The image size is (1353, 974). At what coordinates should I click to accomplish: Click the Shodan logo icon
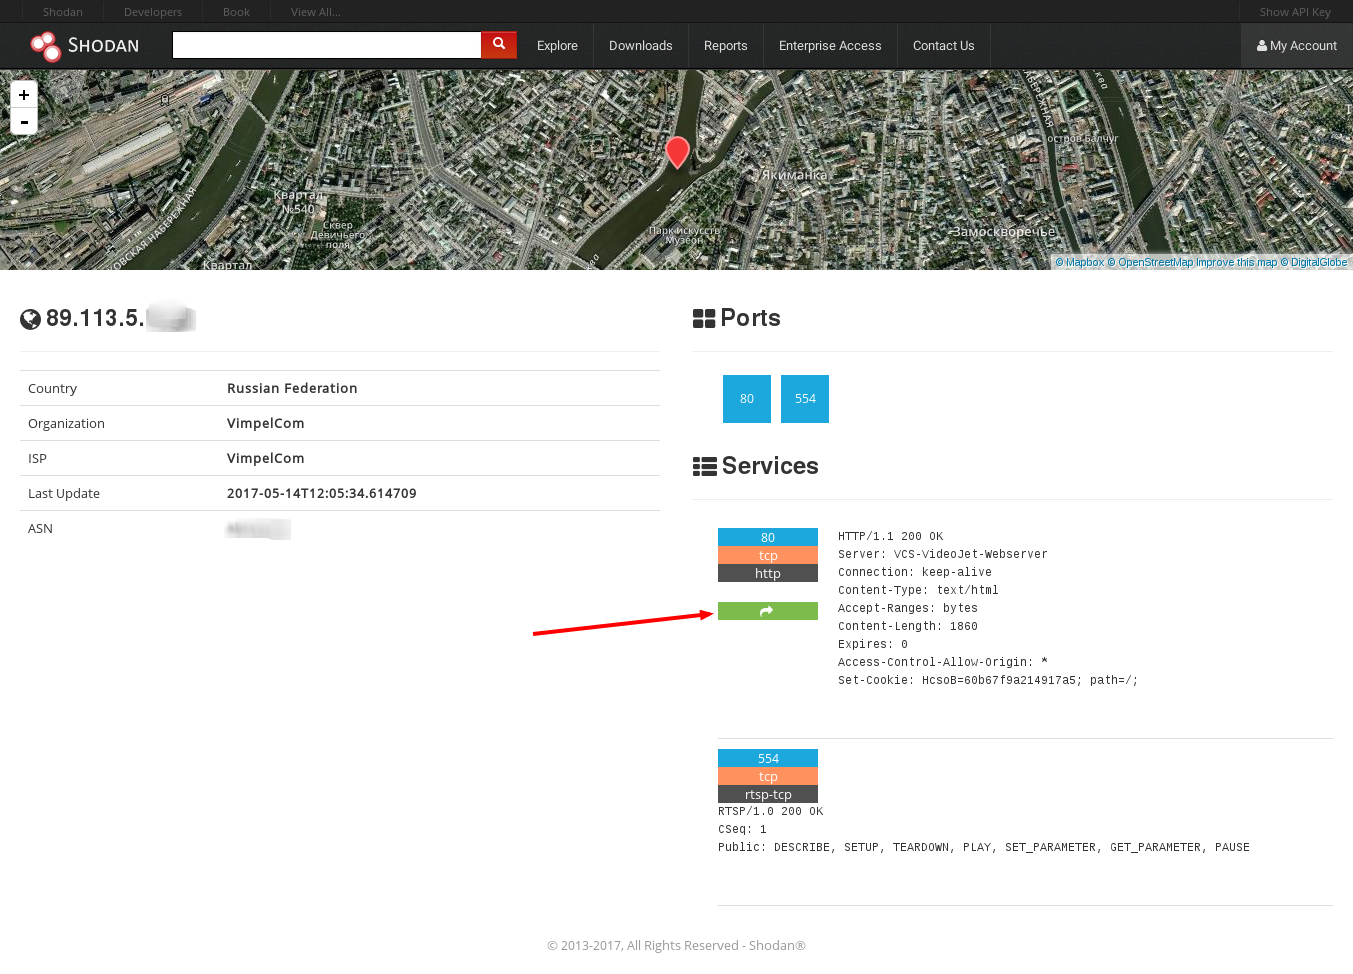(x=45, y=46)
